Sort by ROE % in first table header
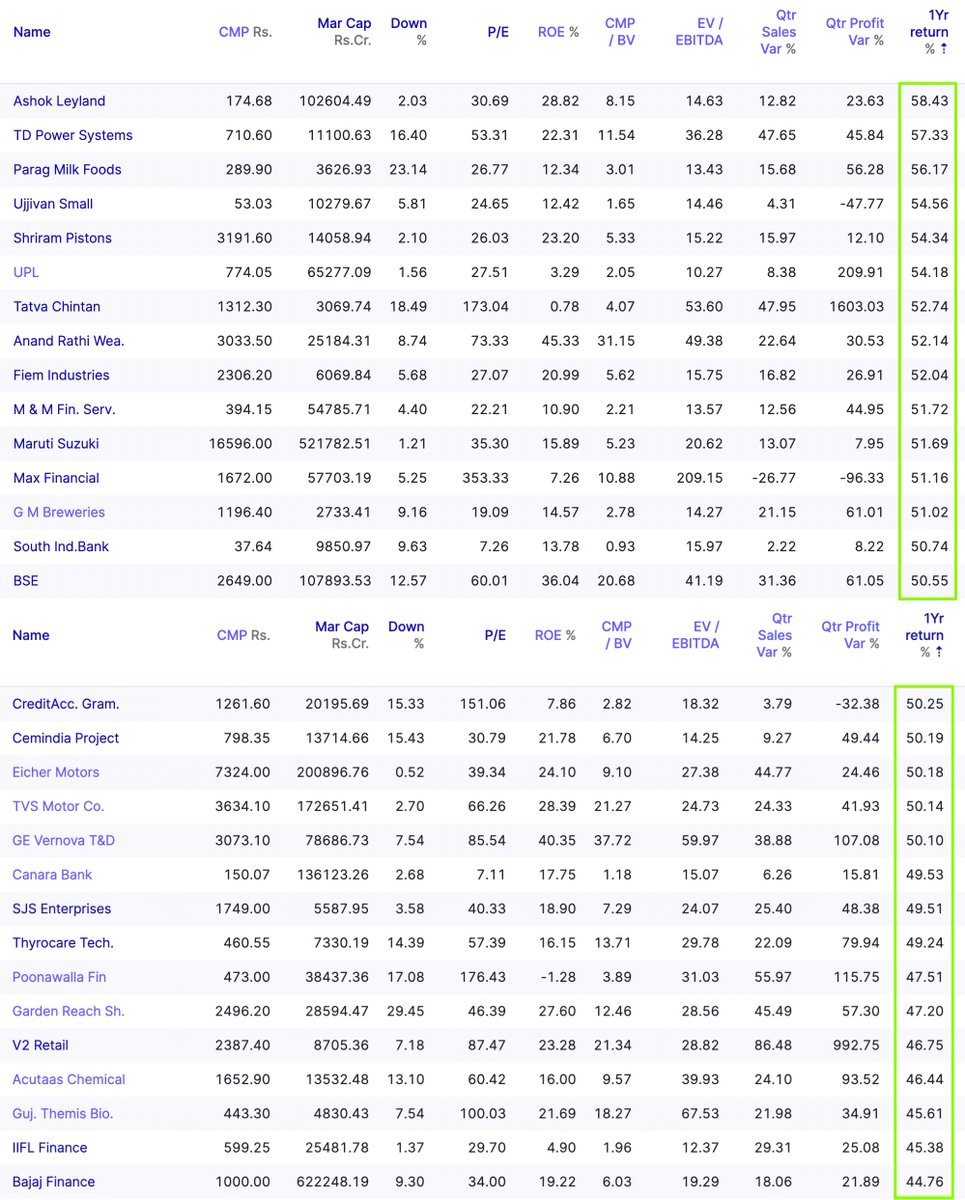The image size is (965, 1200). pos(558,32)
